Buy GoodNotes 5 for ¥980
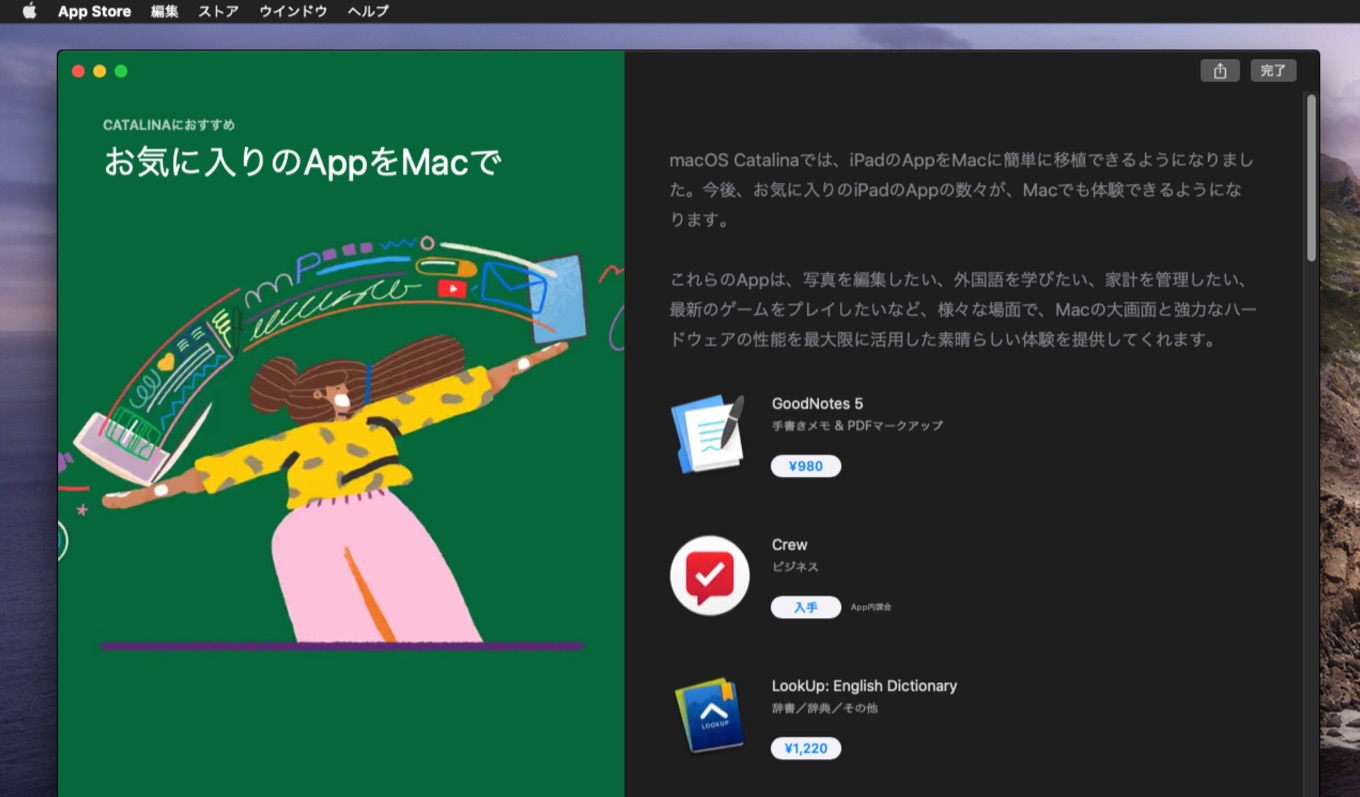1360x797 pixels. pyautogui.click(x=806, y=466)
